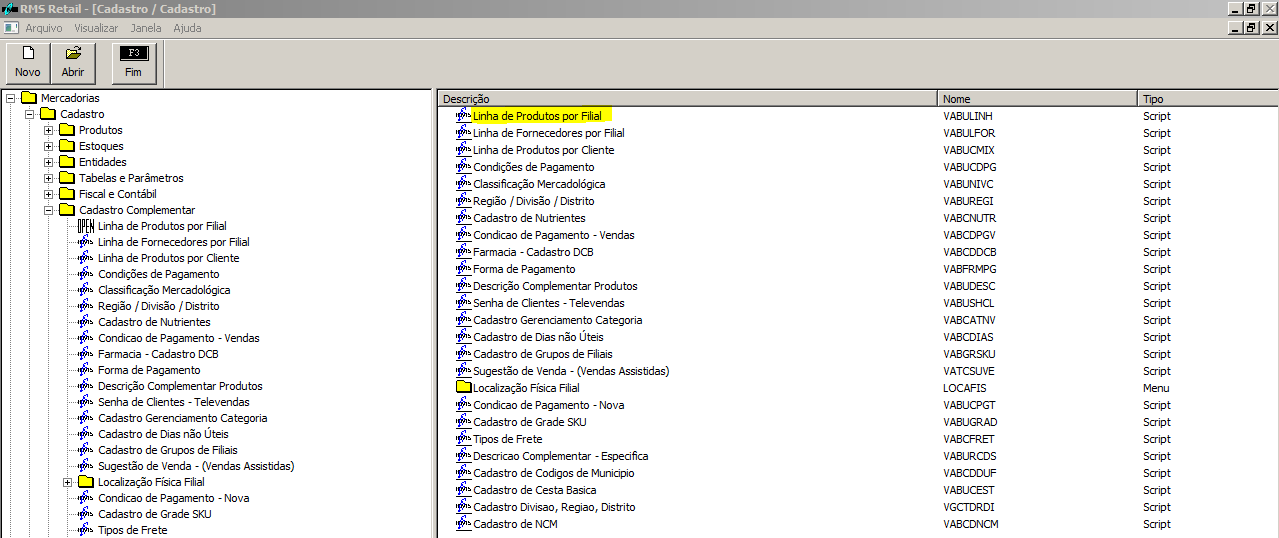The height and width of the screenshot is (538, 1279).
Task: Open the Arquivo menu
Action: tap(44, 28)
